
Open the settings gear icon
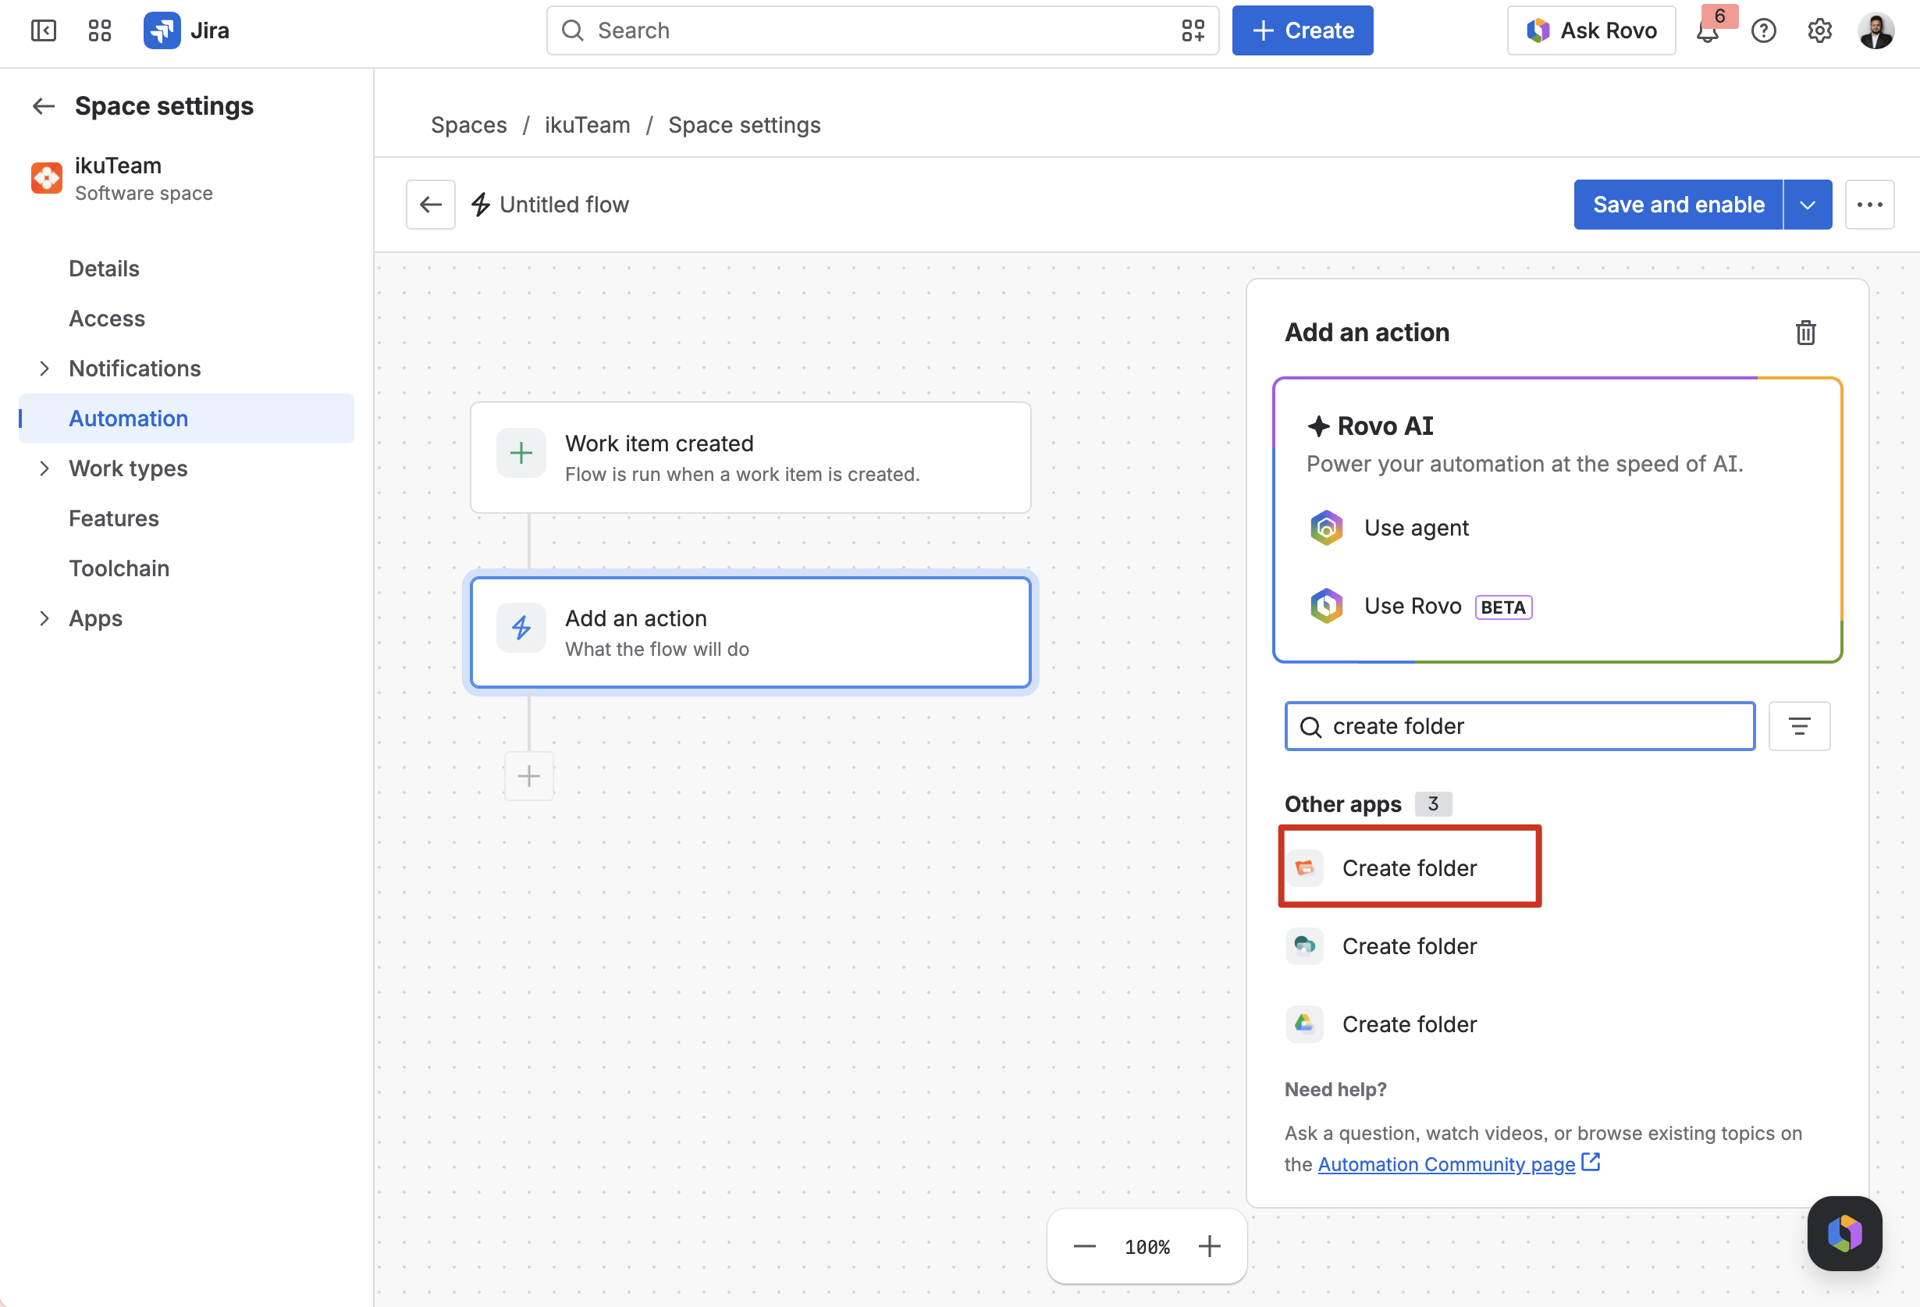(x=1820, y=31)
